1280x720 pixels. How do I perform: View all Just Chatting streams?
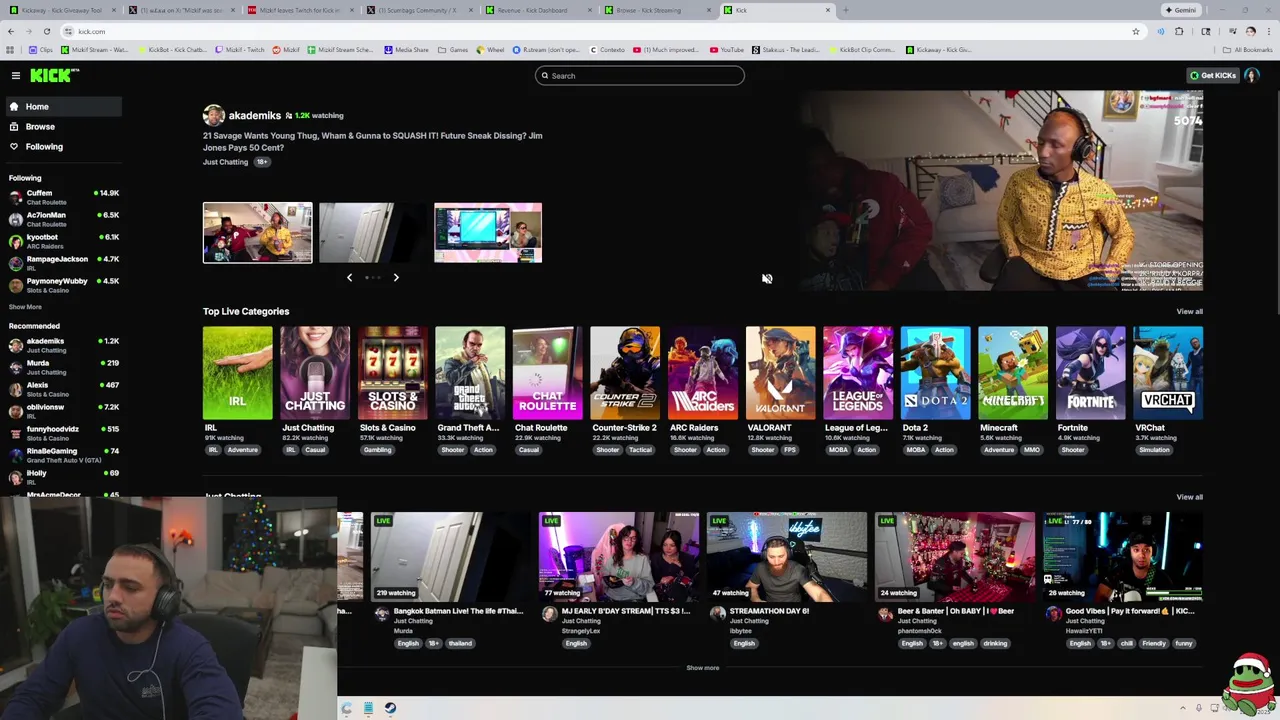(x=1189, y=497)
